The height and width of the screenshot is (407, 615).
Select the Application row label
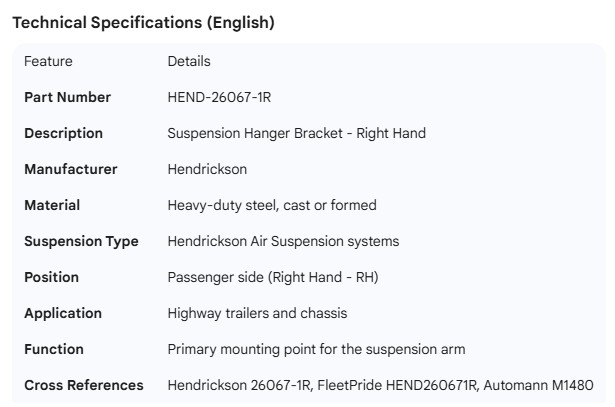click(63, 314)
